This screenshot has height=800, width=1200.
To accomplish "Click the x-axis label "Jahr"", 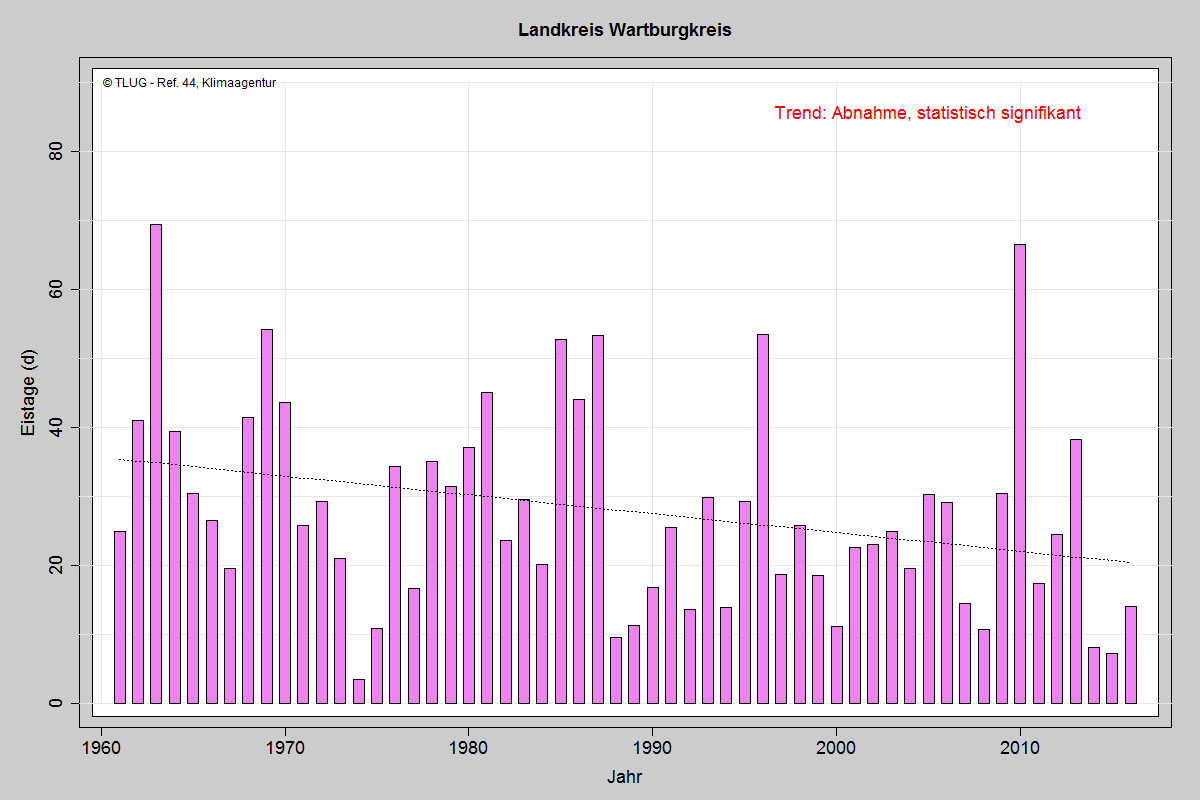I will click(624, 776).
